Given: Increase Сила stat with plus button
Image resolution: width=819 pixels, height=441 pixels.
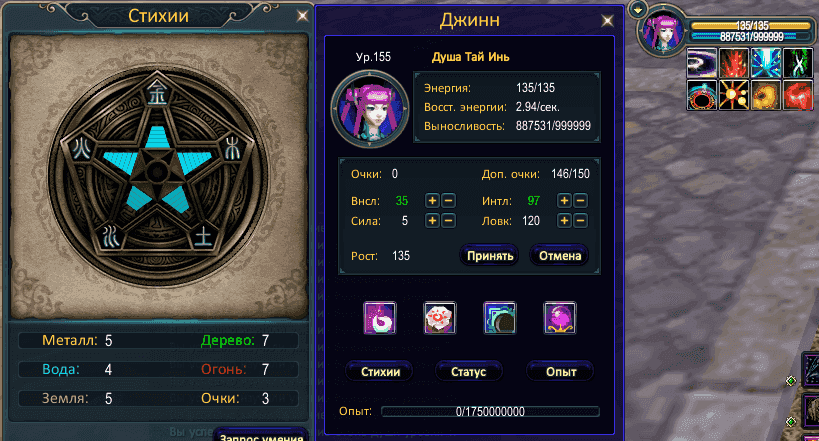Looking at the screenshot, I should 432,221.
